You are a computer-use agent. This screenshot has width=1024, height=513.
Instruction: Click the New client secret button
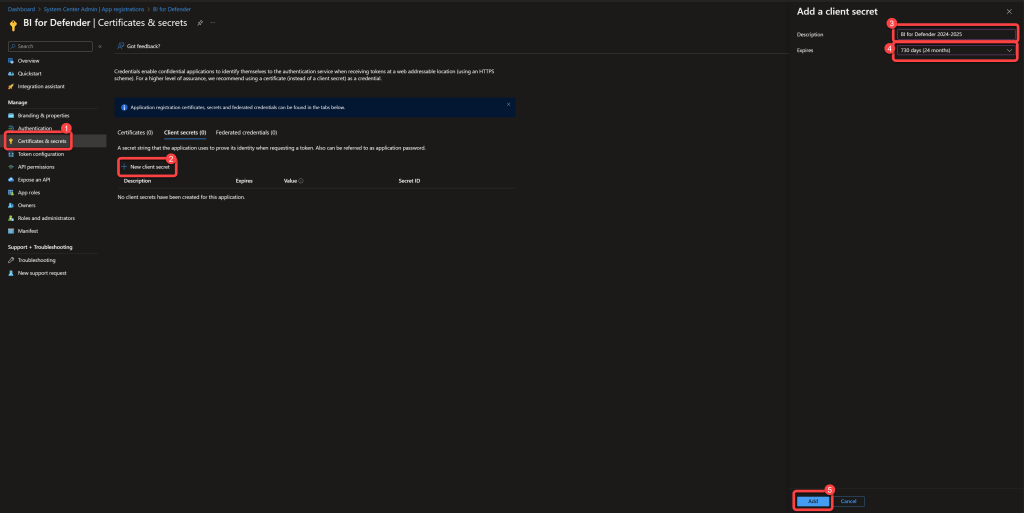[x=147, y=166]
